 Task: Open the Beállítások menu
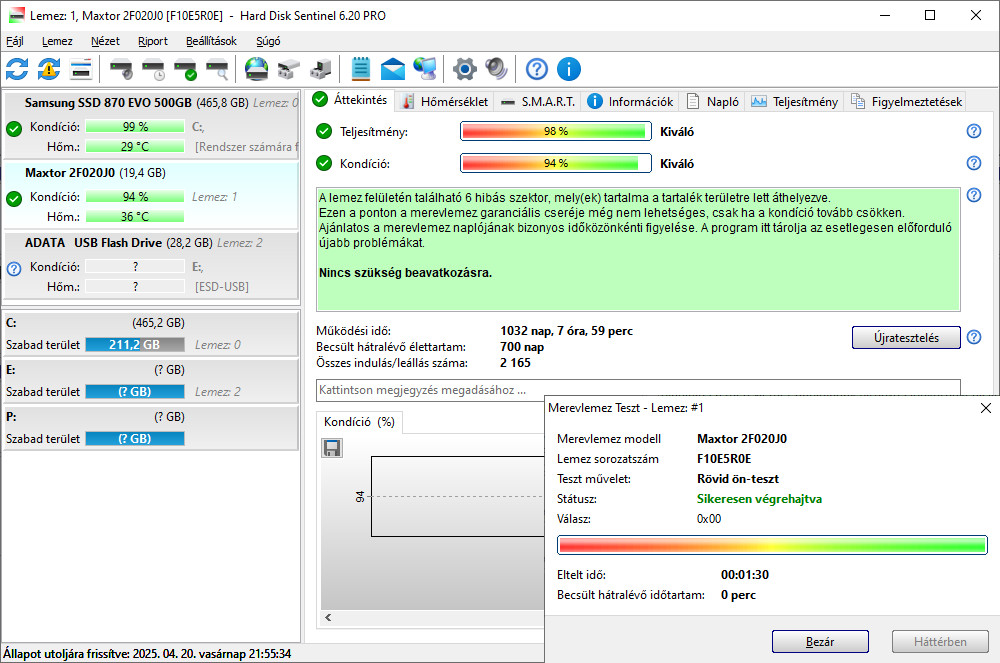tap(211, 41)
